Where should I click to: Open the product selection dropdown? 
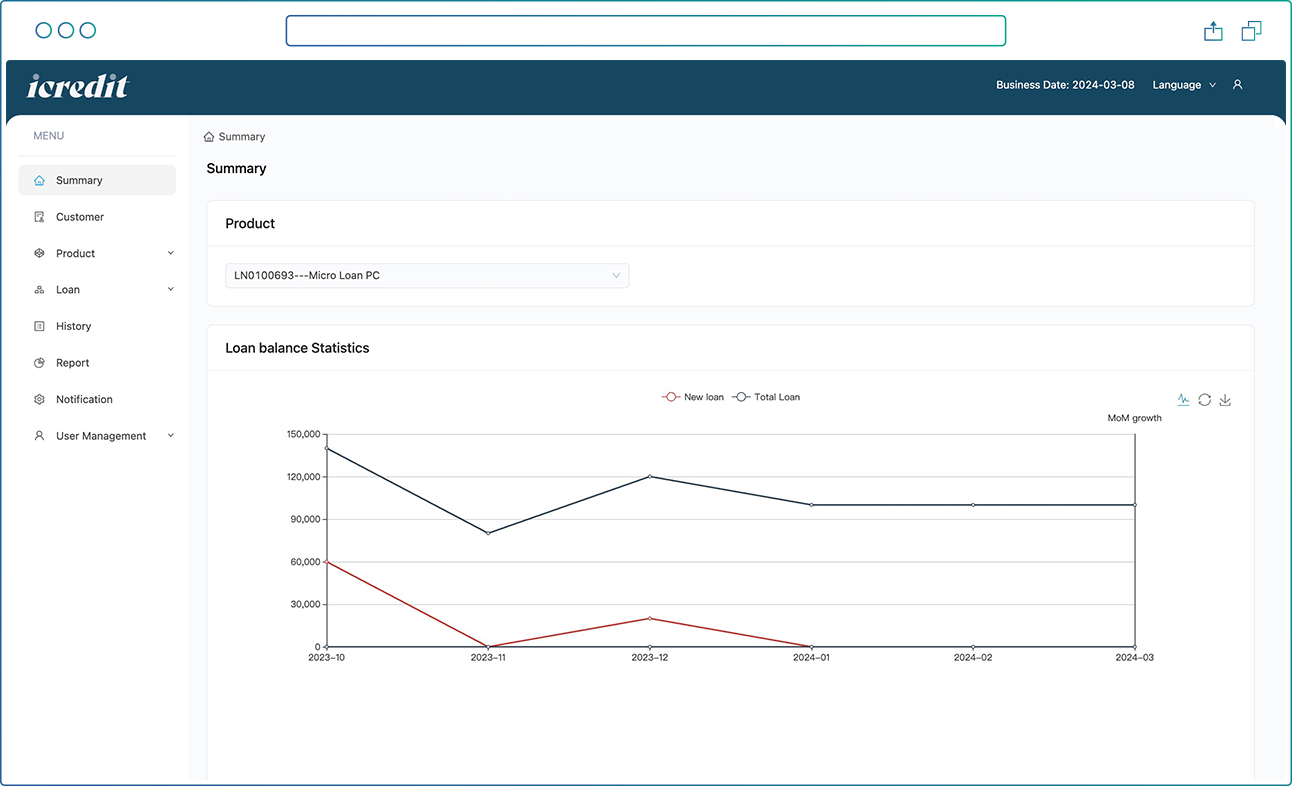pos(427,276)
